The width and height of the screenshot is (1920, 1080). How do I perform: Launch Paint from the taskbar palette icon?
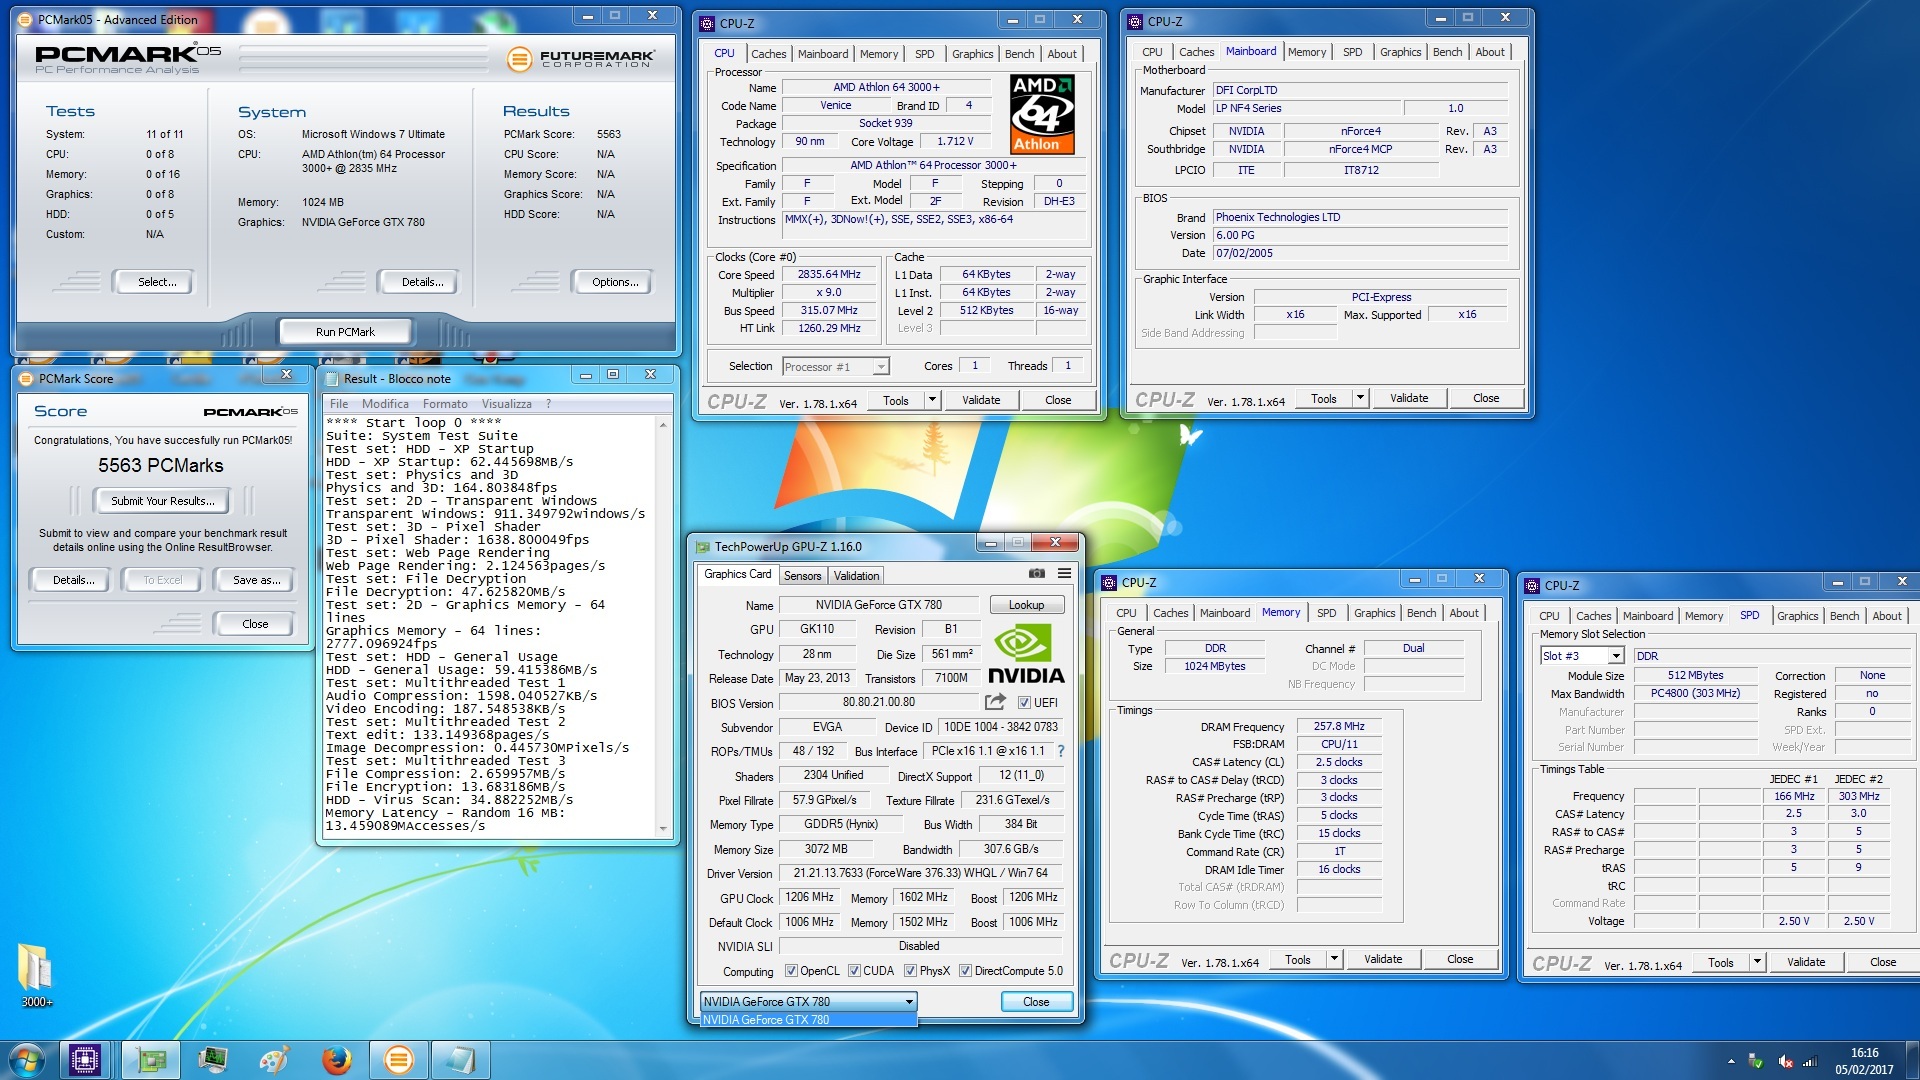coord(274,1059)
